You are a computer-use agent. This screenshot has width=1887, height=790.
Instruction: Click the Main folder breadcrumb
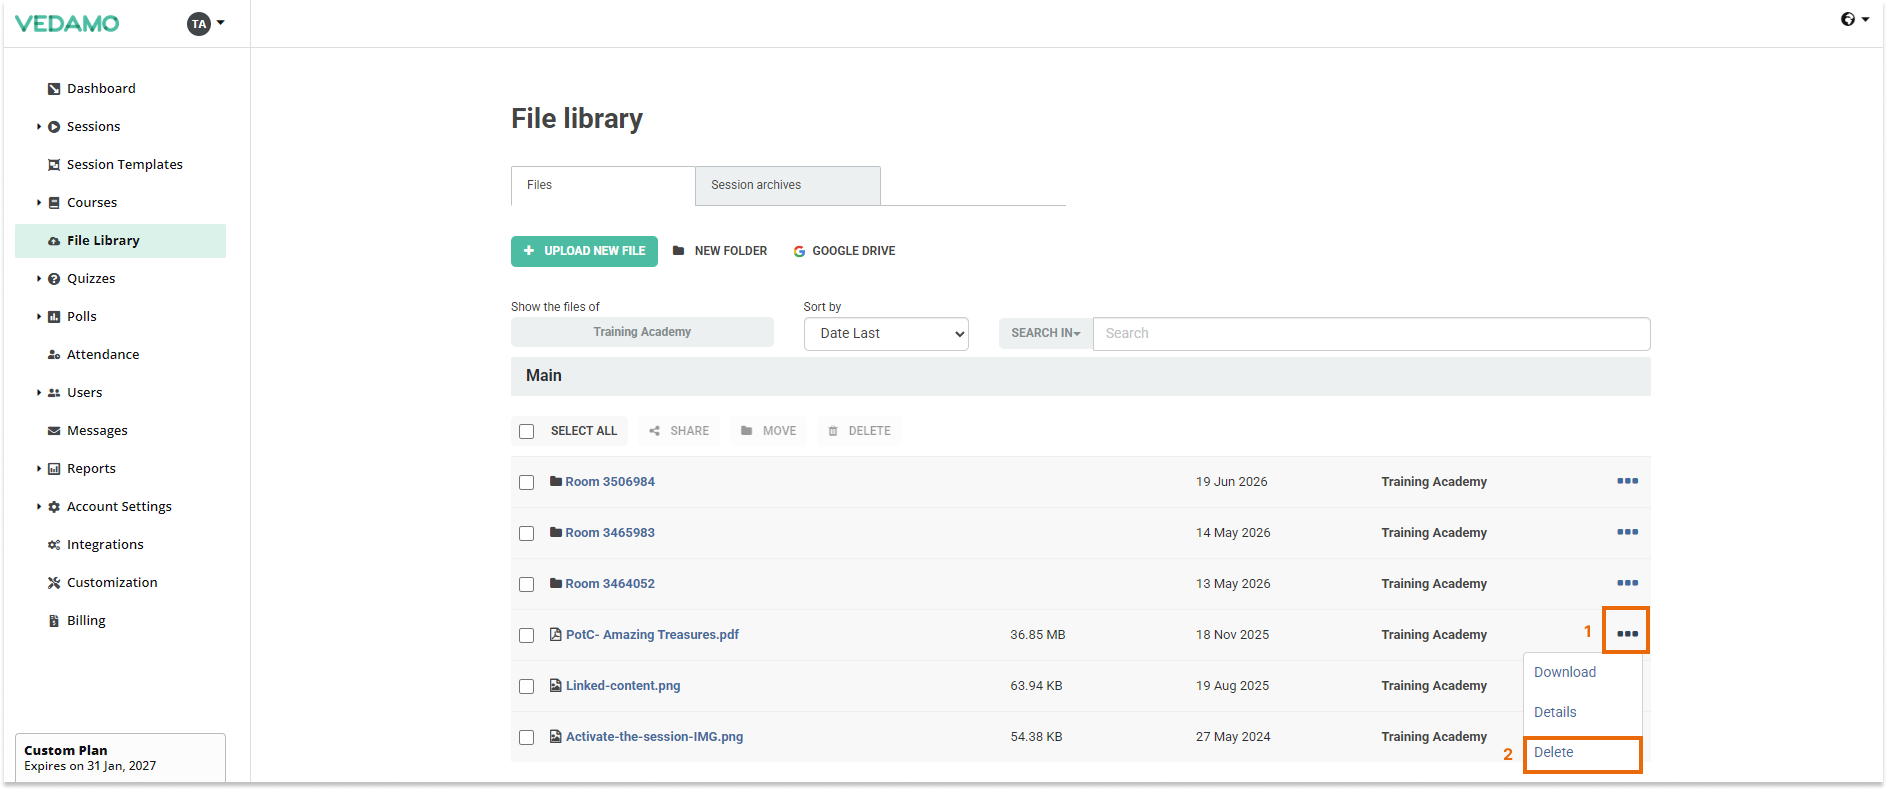click(544, 376)
